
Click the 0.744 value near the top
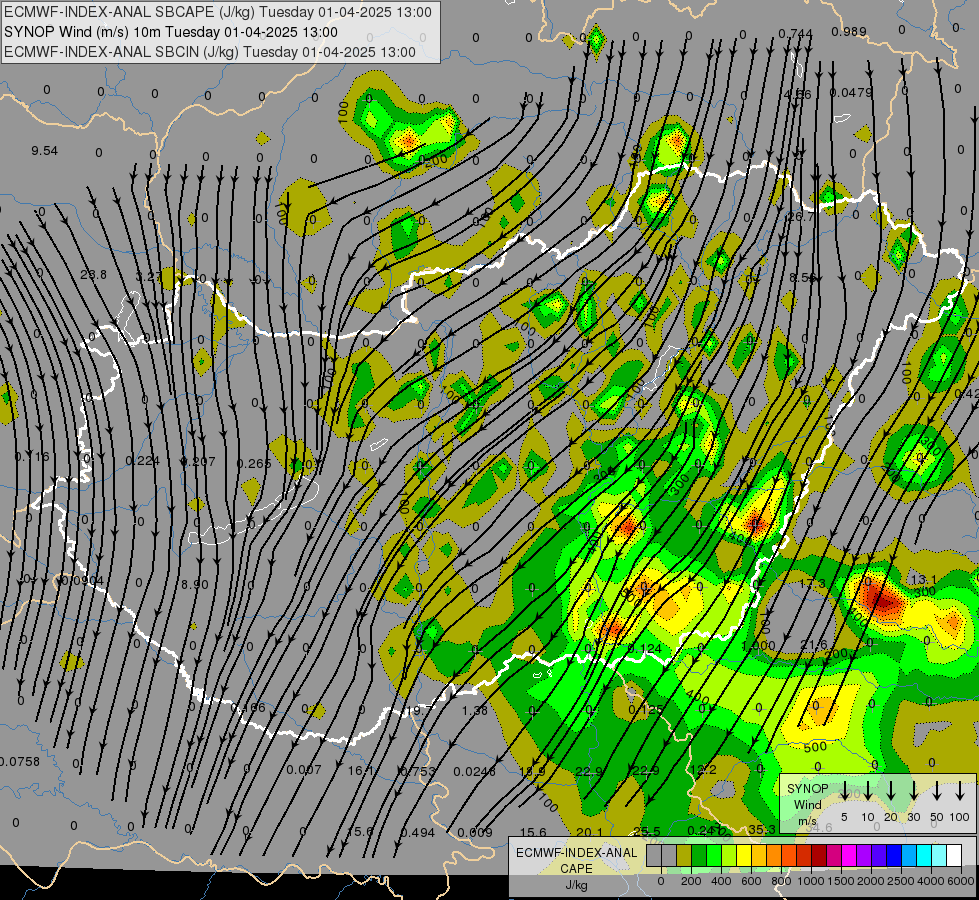point(795,34)
